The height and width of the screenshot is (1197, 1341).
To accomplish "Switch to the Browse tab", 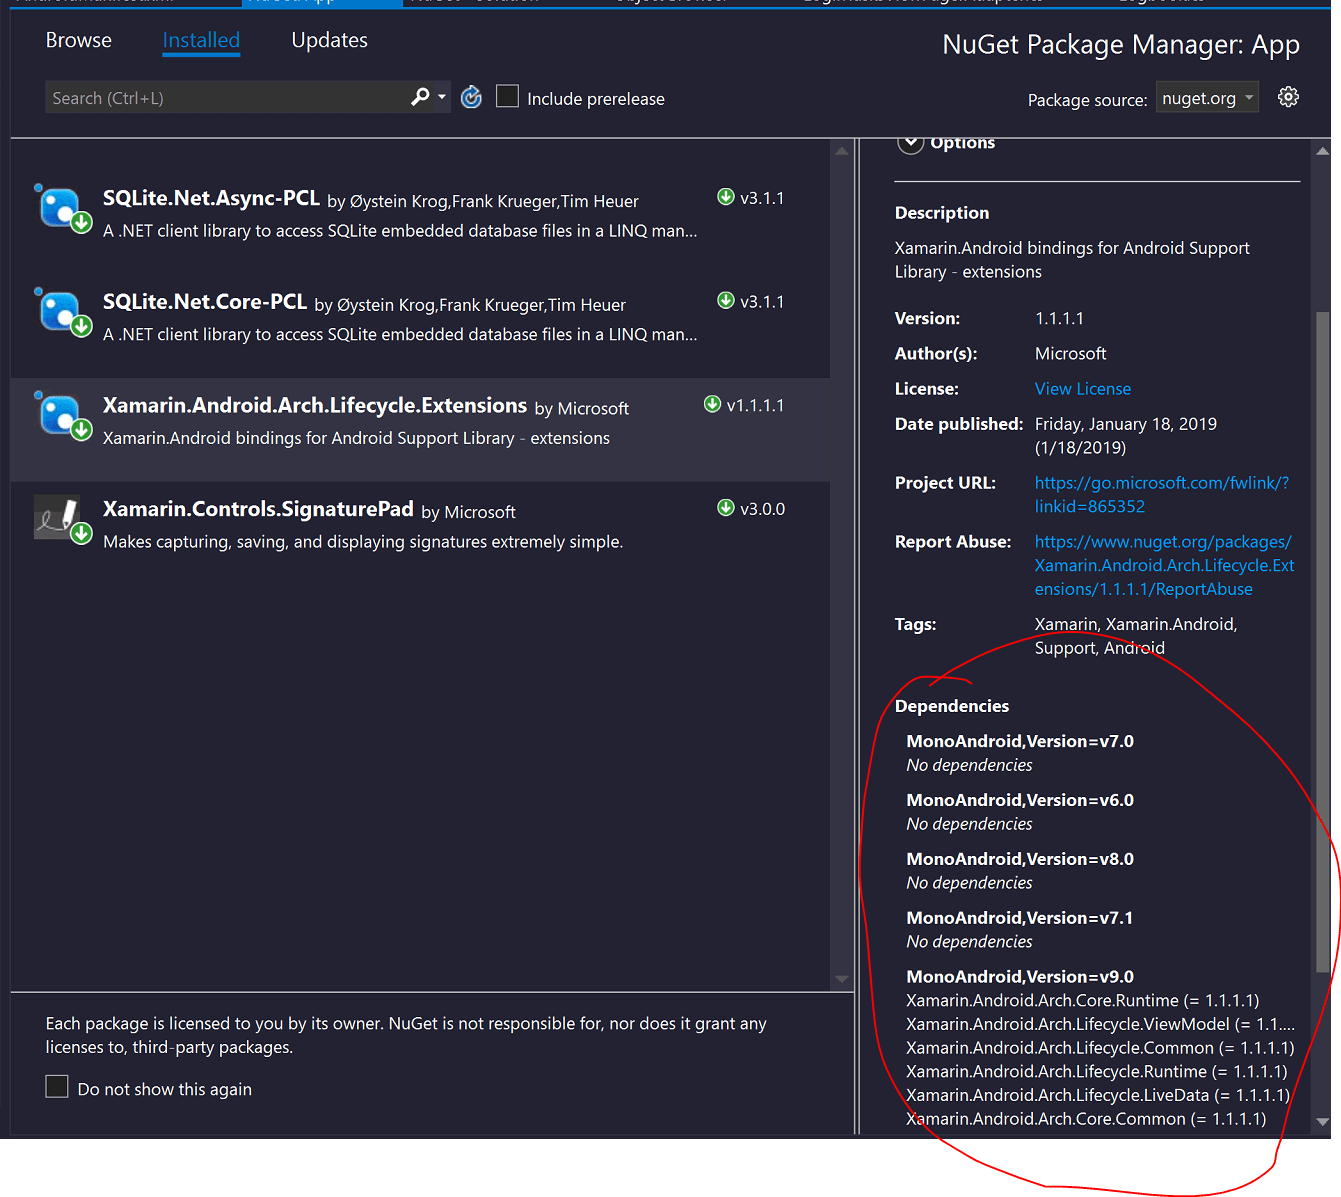I will (x=78, y=40).
